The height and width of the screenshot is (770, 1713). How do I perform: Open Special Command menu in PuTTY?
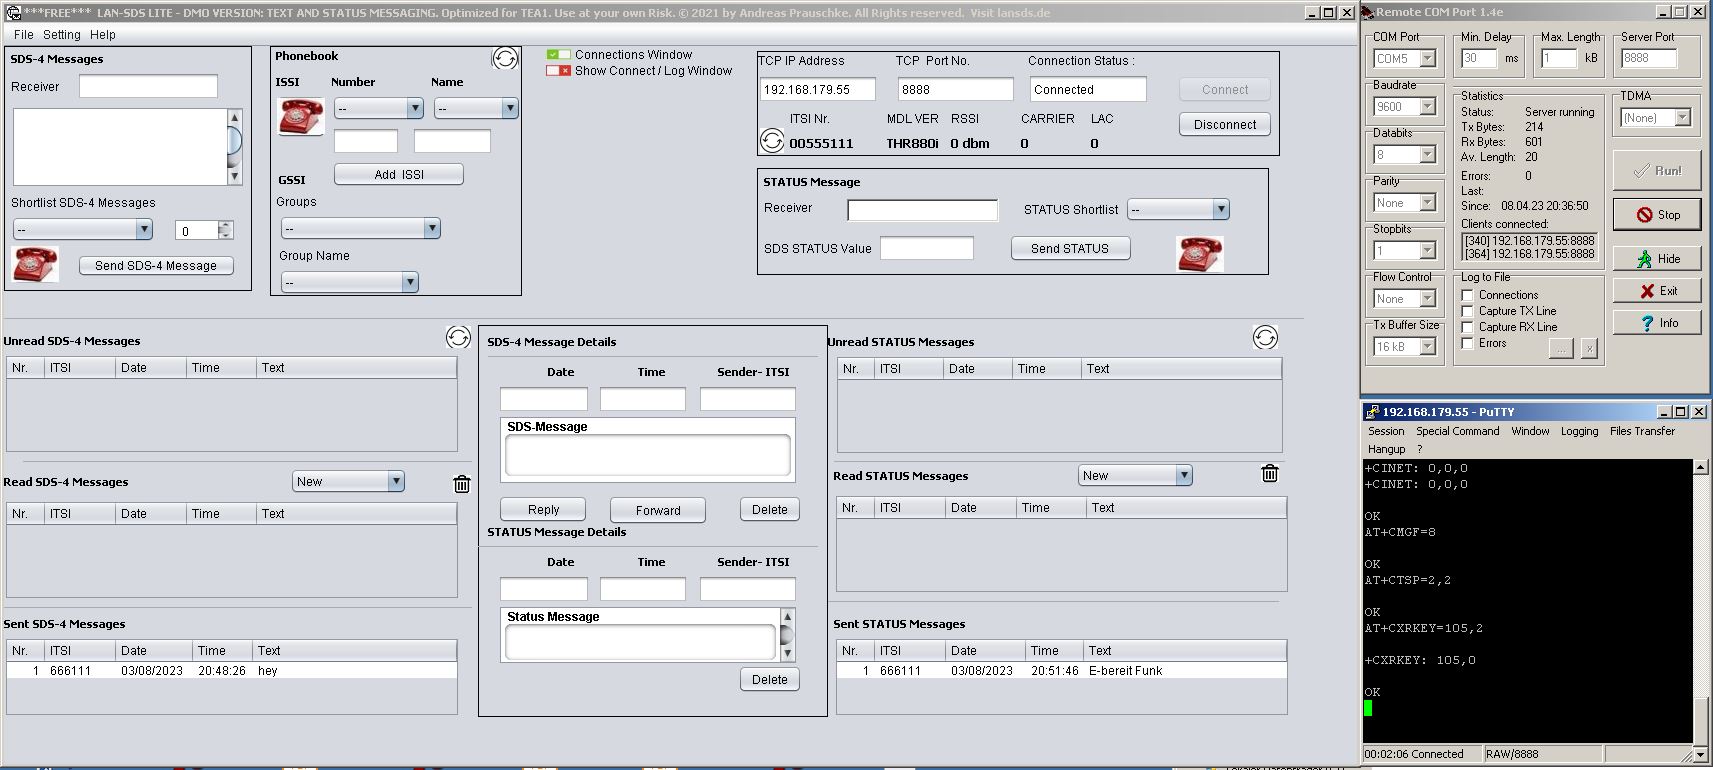coord(1457,431)
